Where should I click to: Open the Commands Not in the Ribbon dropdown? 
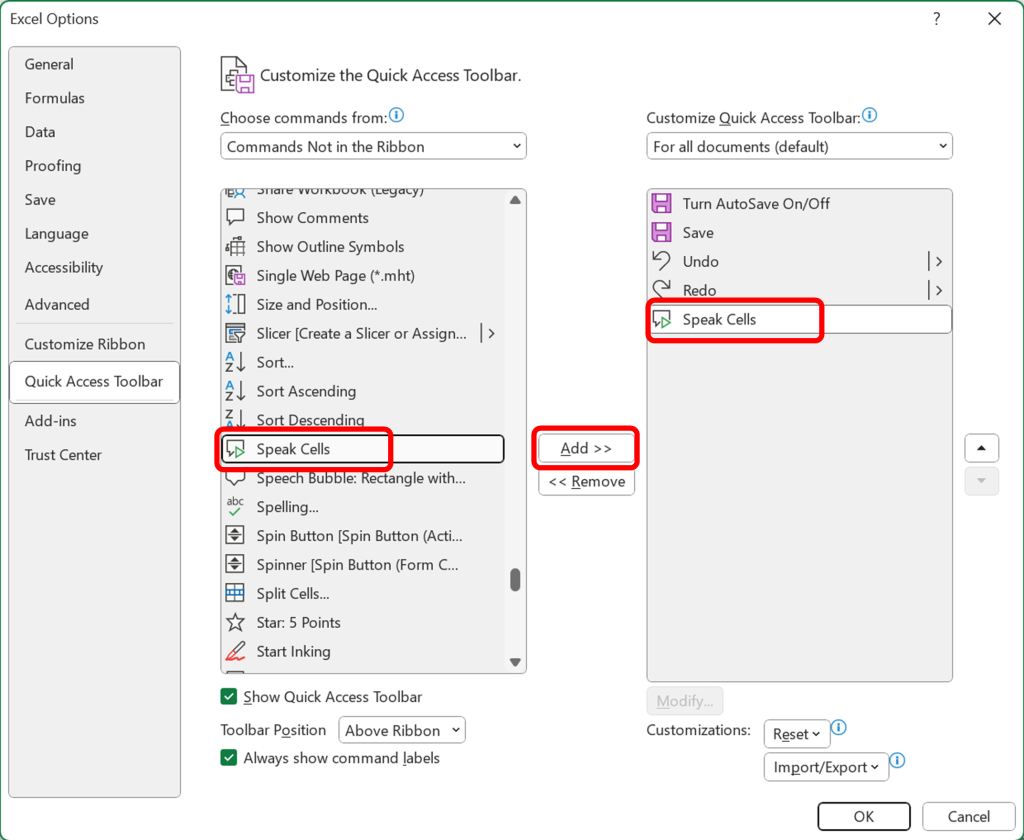click(373, 146)
